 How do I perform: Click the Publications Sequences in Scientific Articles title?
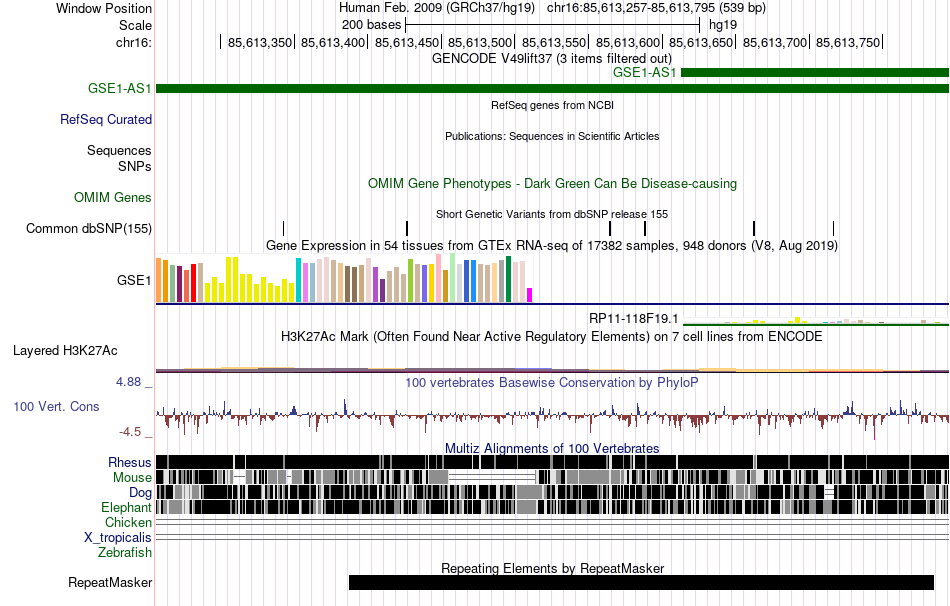click(552, 136)
